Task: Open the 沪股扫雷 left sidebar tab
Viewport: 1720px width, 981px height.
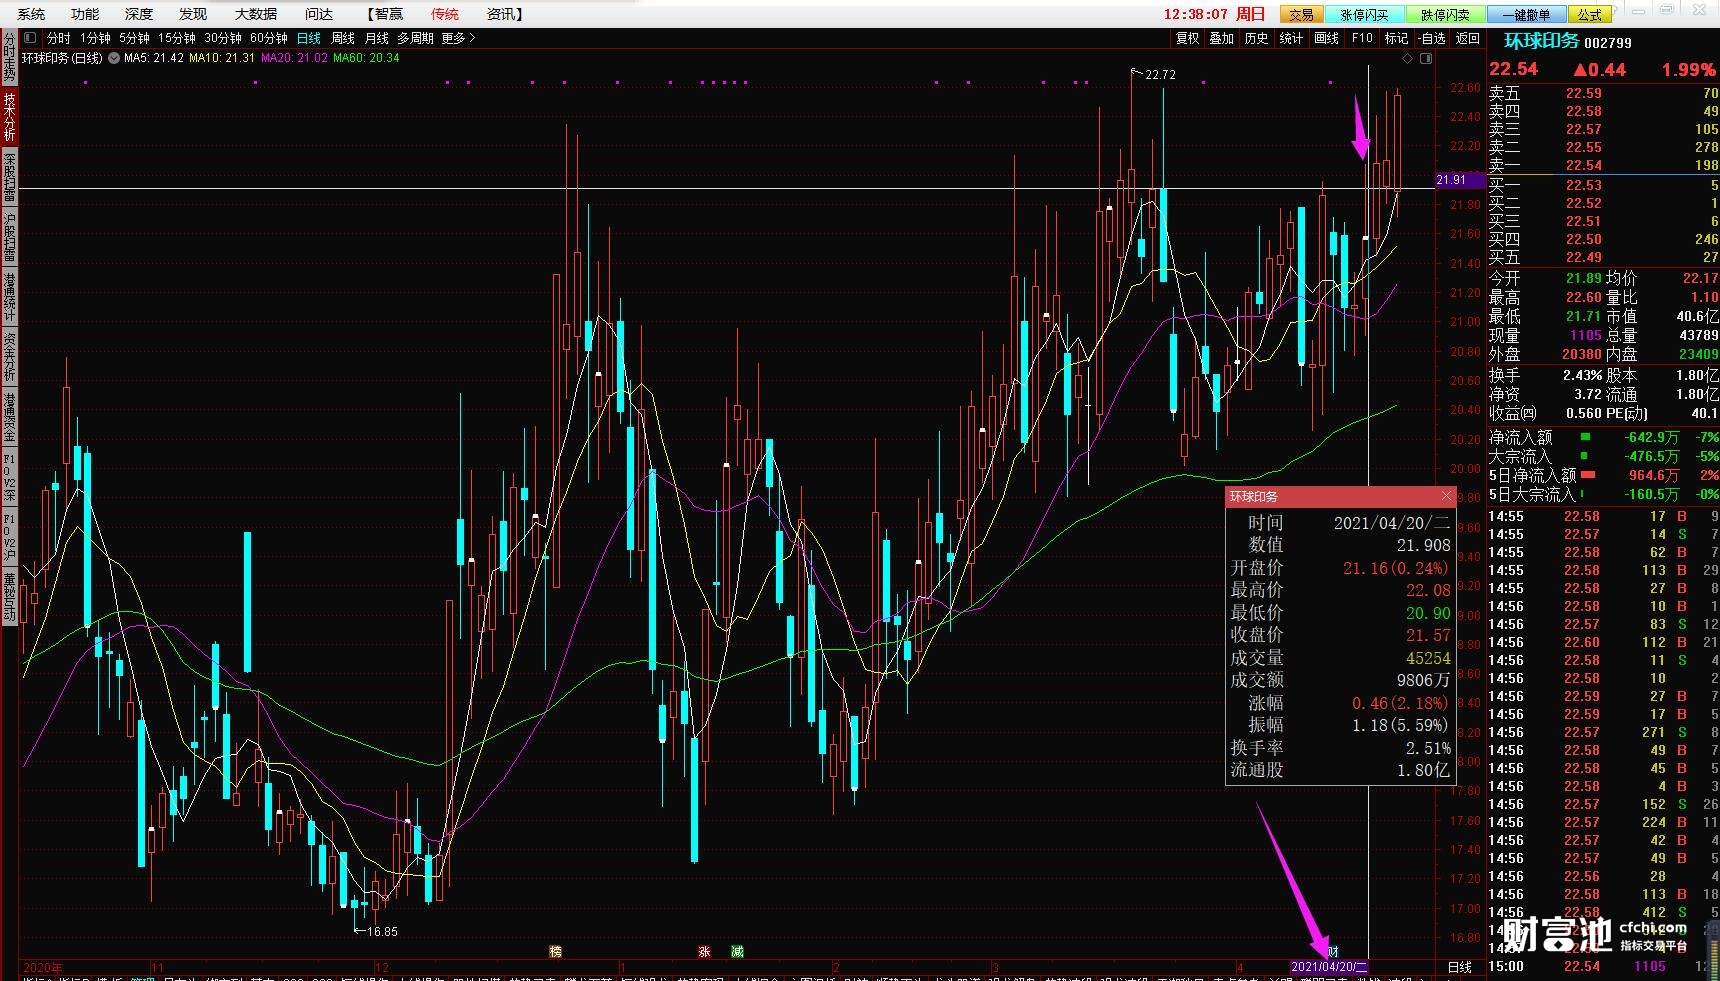Action: pos(9,236)
